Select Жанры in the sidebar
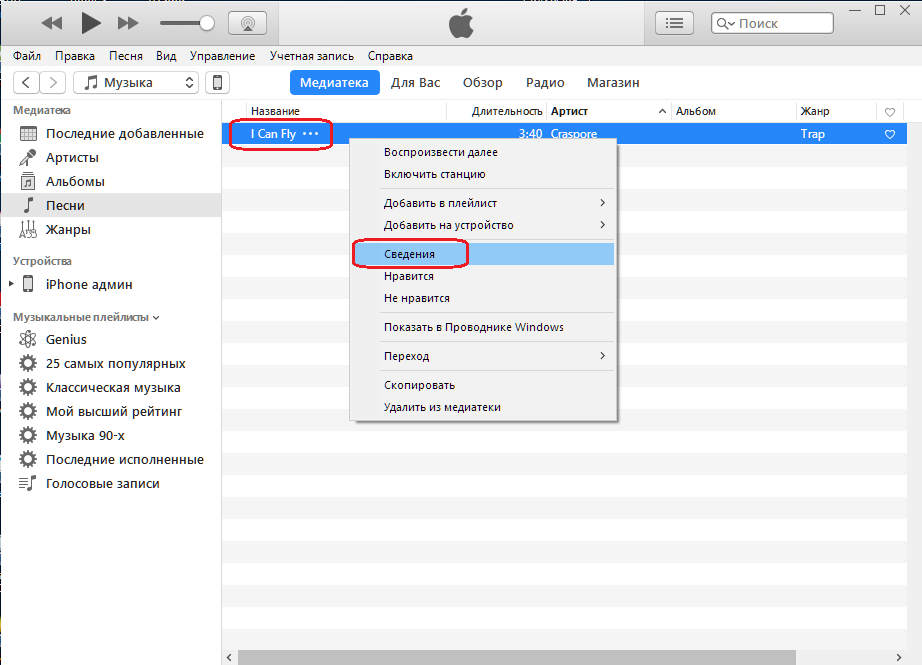Image resolution: width=922 pixels, height=665 pixels. [x=111, y=229]
